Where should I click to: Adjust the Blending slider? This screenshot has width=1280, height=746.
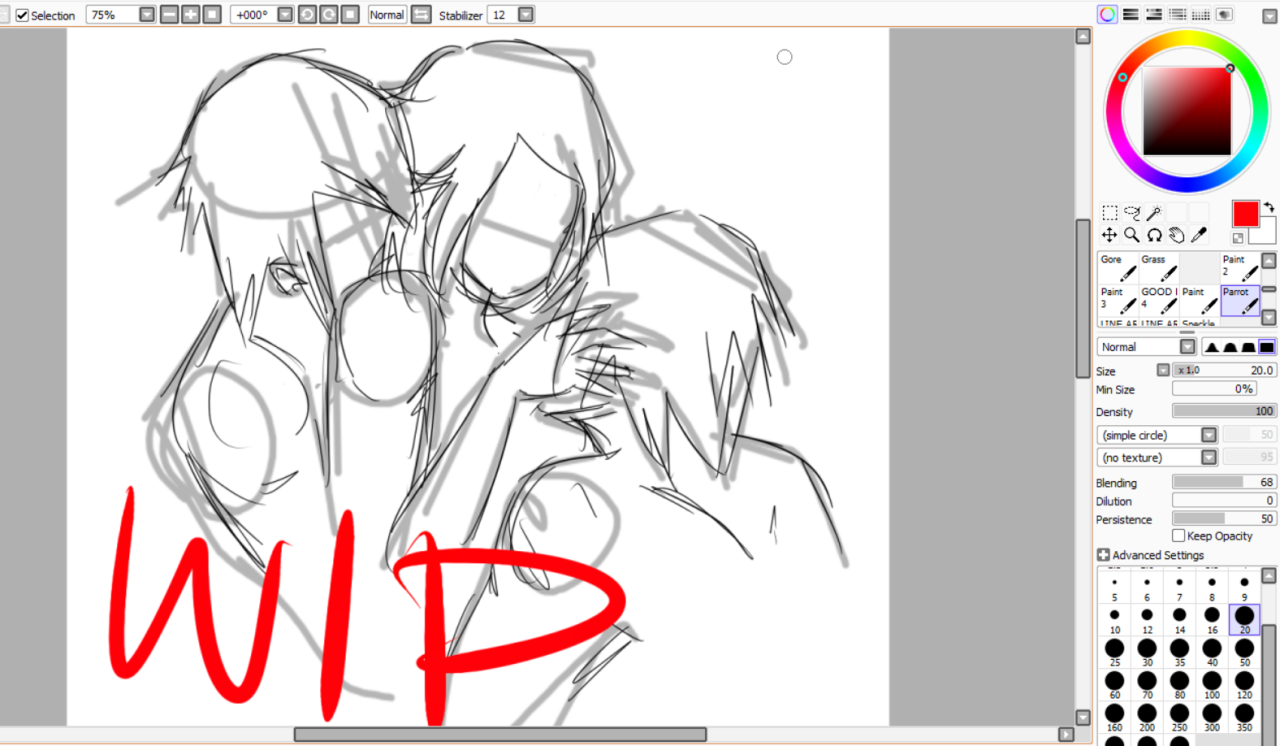(x=1224, y=482)
